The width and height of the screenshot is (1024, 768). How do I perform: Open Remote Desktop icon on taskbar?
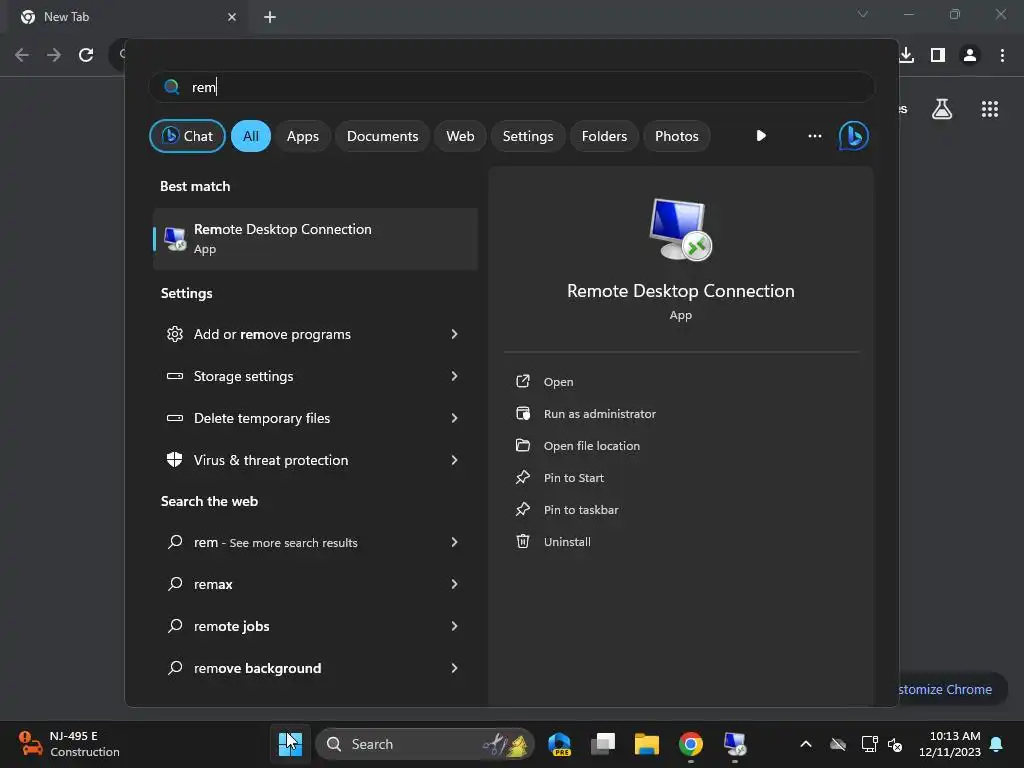tap(735, 744)
